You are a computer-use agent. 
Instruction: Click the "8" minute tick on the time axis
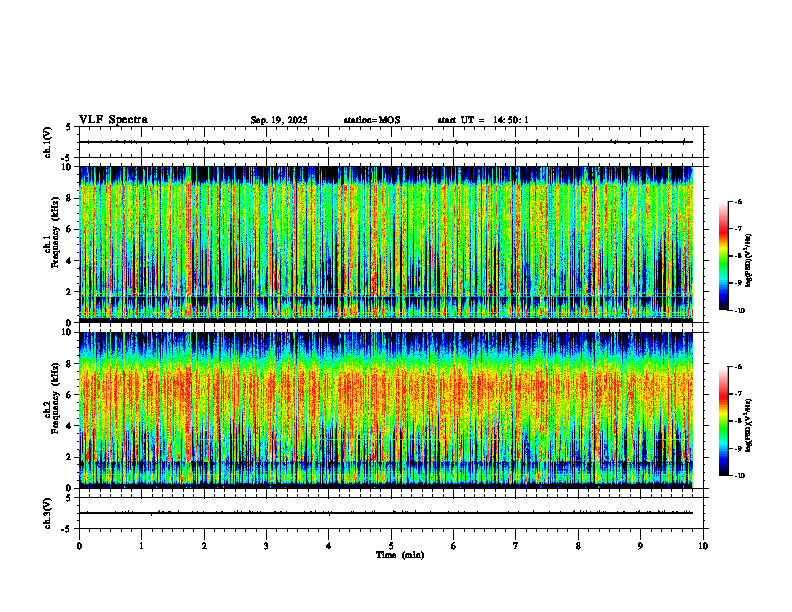[578, 546]
